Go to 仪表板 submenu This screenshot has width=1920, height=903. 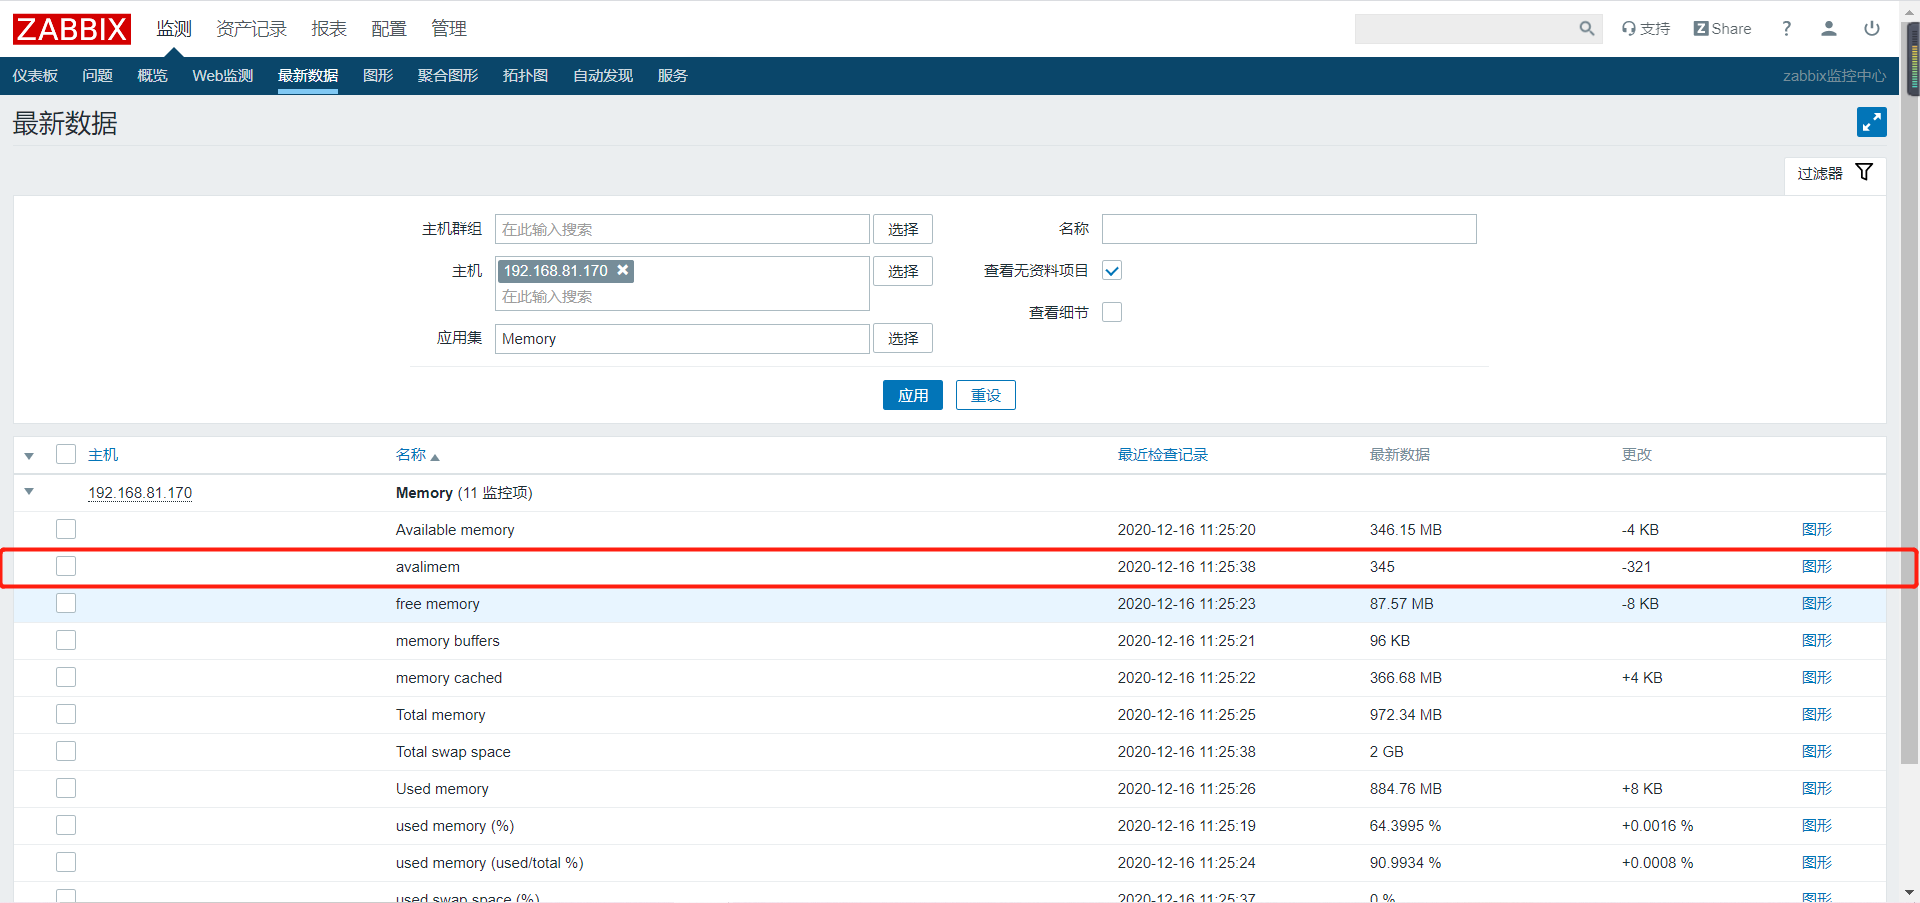[35, 76]
